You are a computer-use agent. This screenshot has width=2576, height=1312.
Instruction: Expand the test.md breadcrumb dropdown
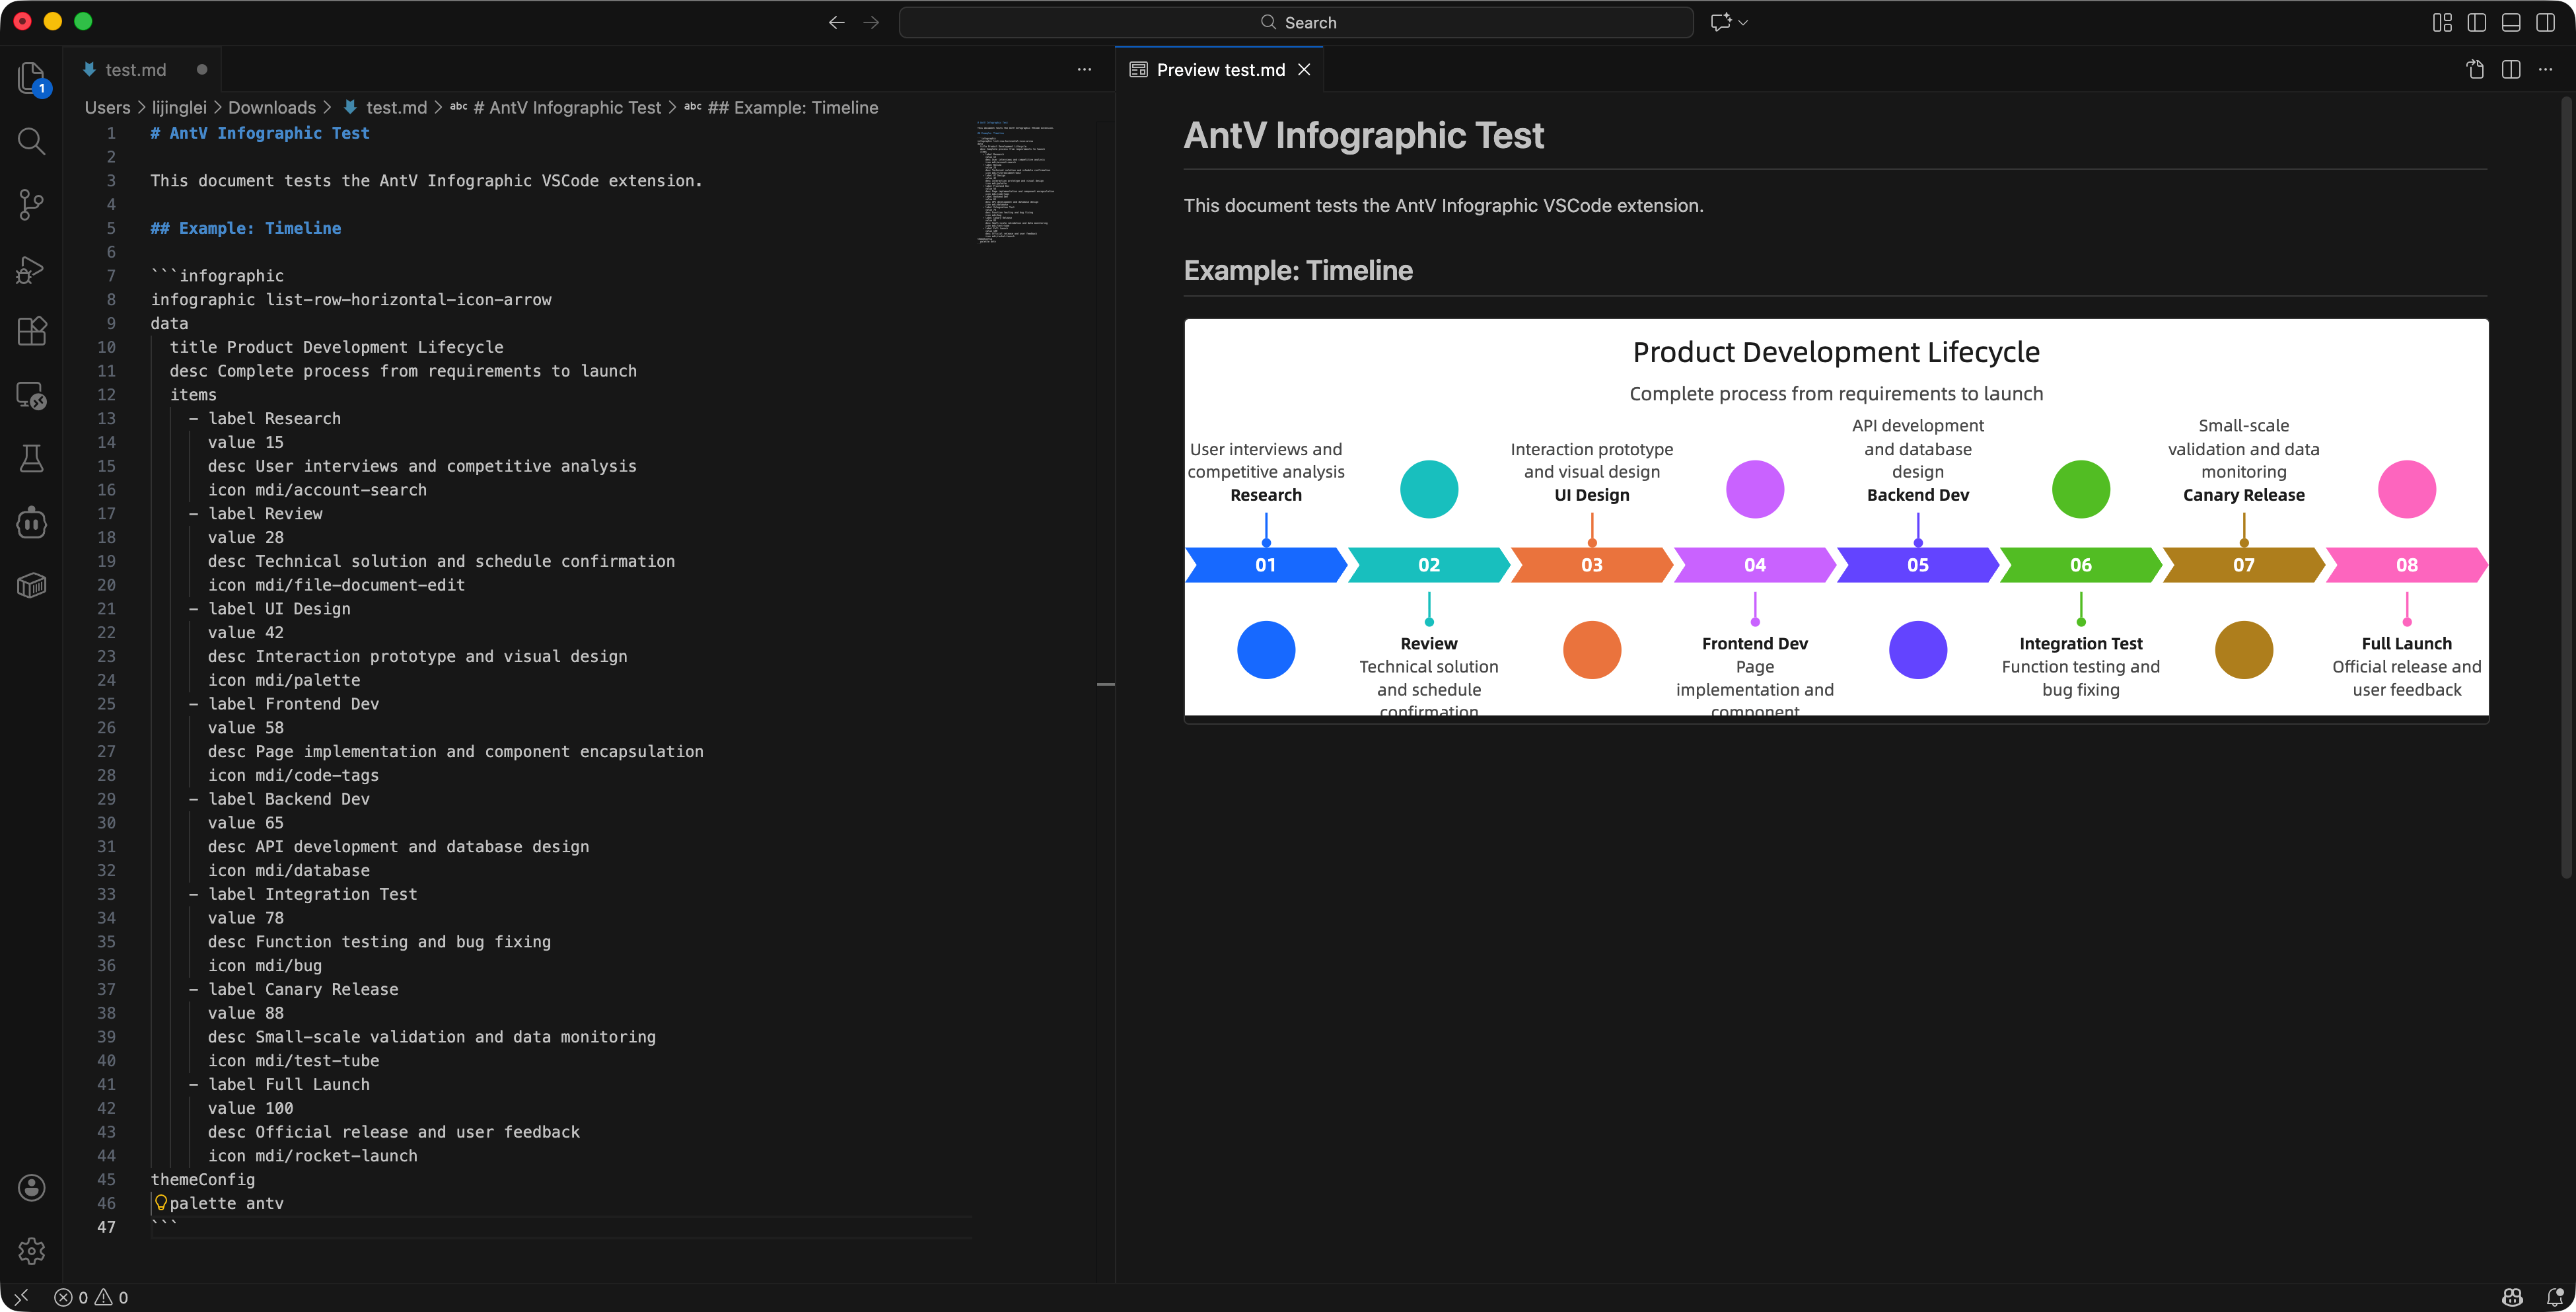[396, 107]
